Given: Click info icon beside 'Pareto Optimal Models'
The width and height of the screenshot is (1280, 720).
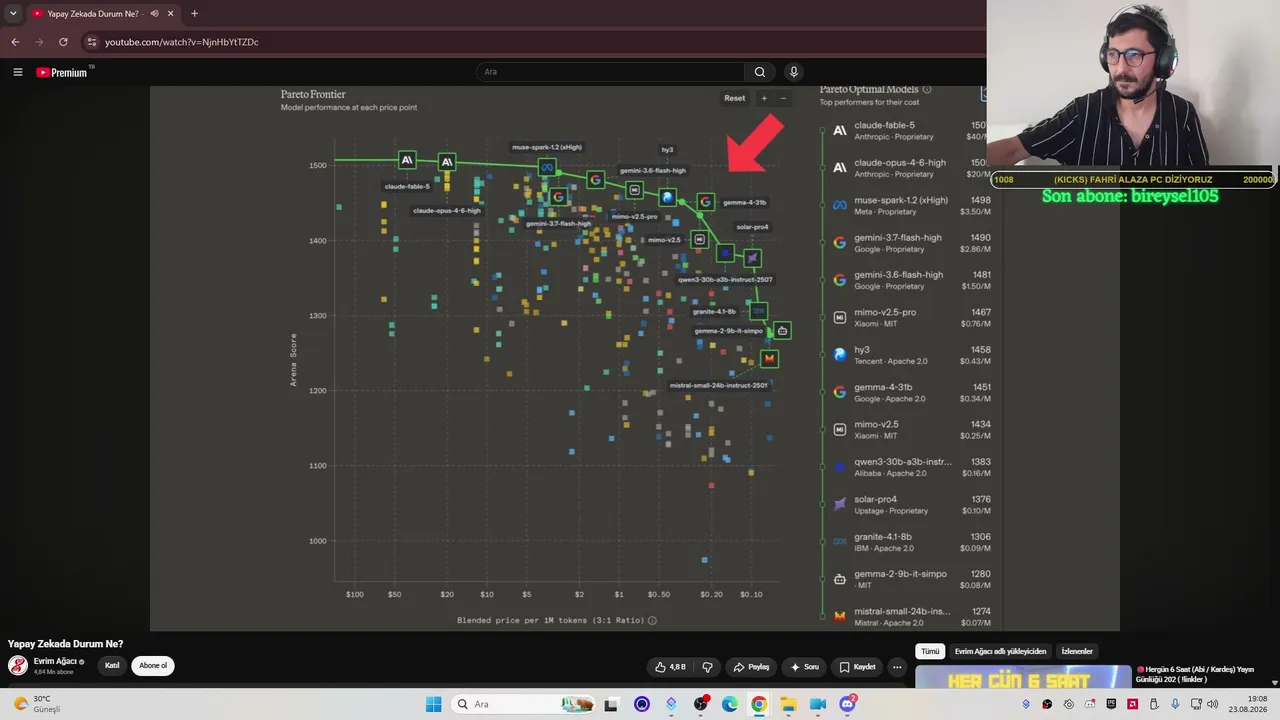Looking at the screenshot, I should coord(927,90).
